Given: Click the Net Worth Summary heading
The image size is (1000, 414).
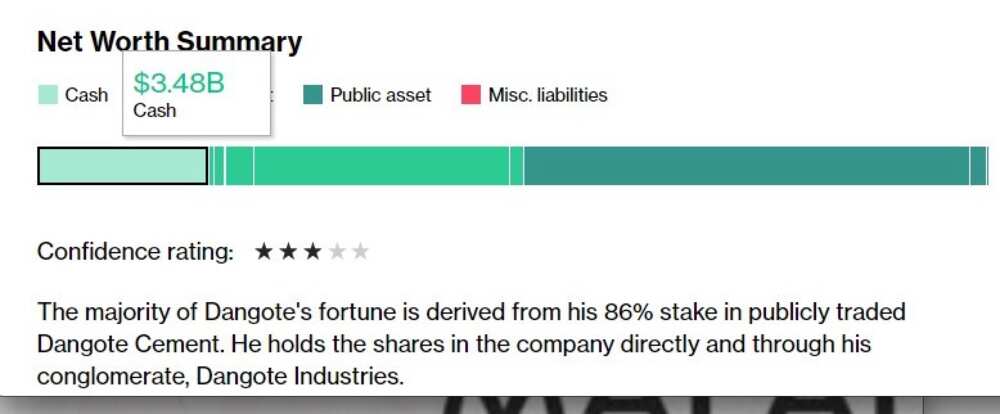Looking at the screenshot, I should (170, 42).
